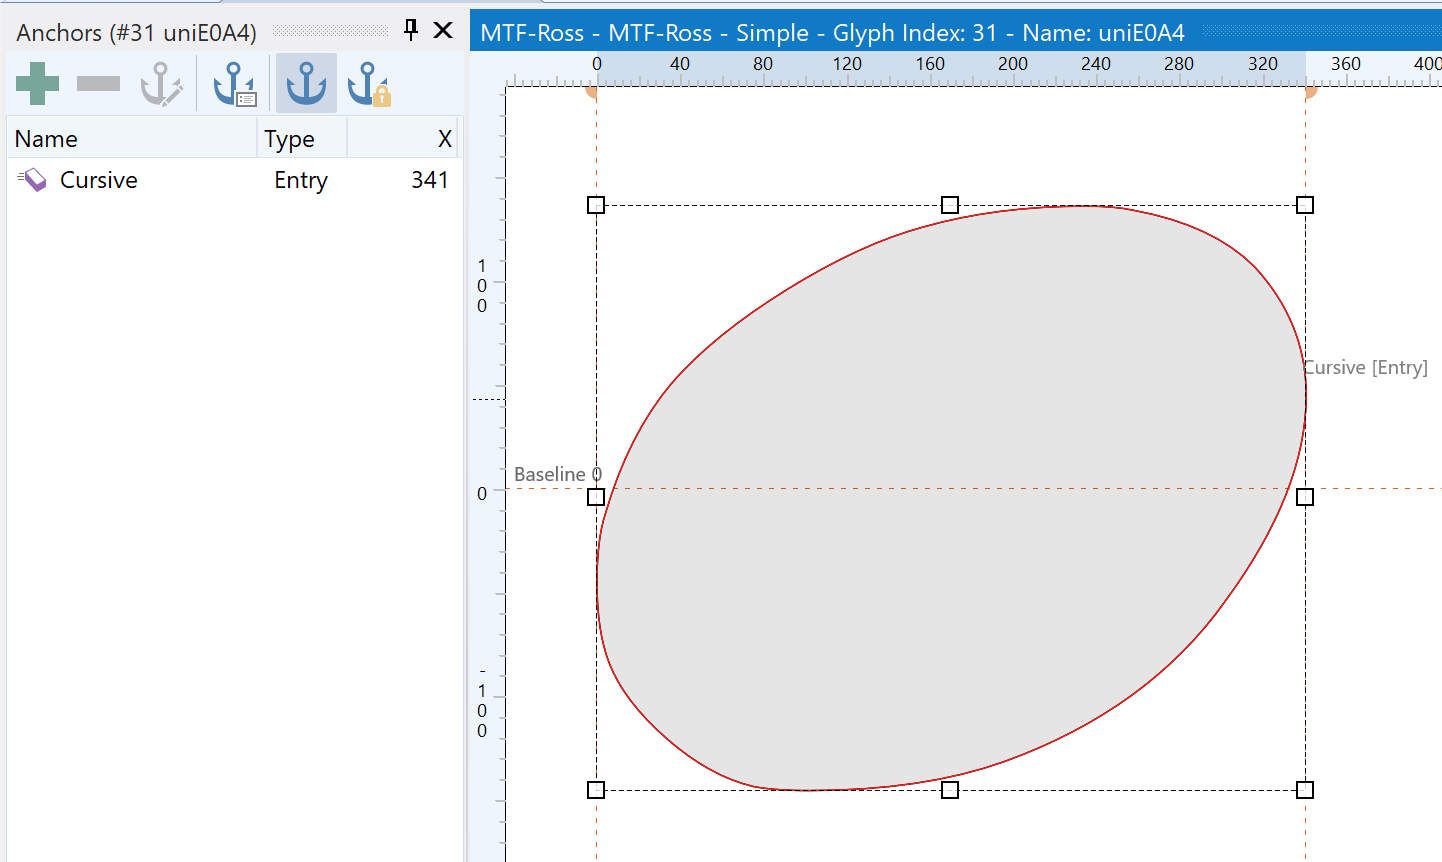Click the right advance width marker on ruler
This screenshot has width=1442, height=862.
(1310, 93)
